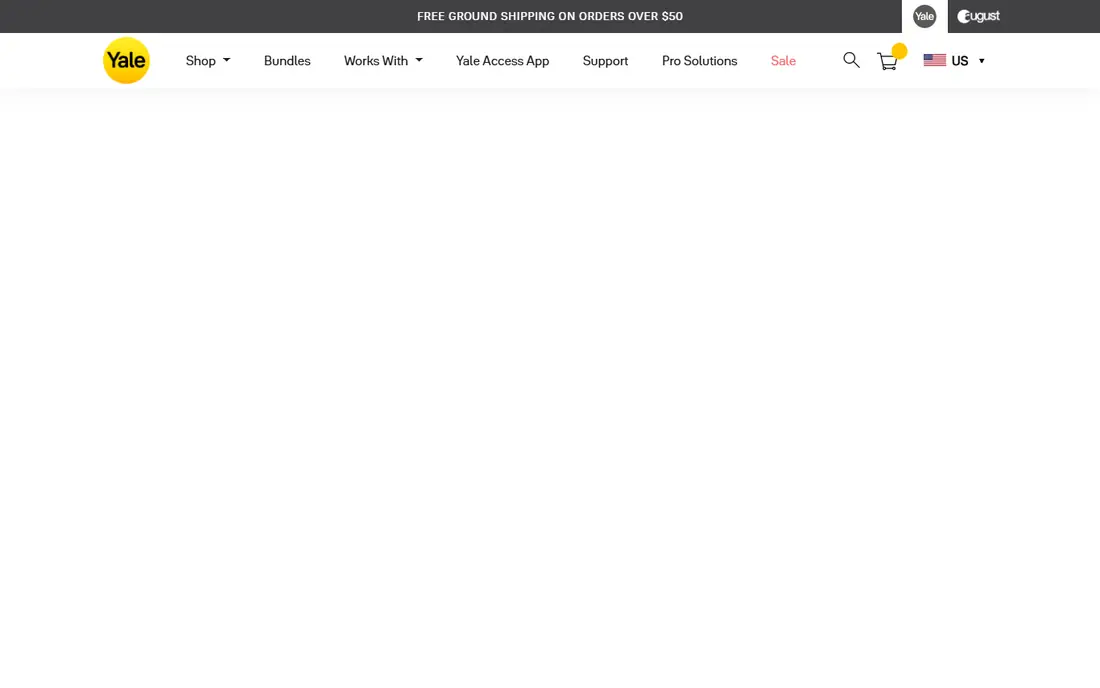Click the yellow Yale logo
This screenshot has width=1100, height=688.
126,60
